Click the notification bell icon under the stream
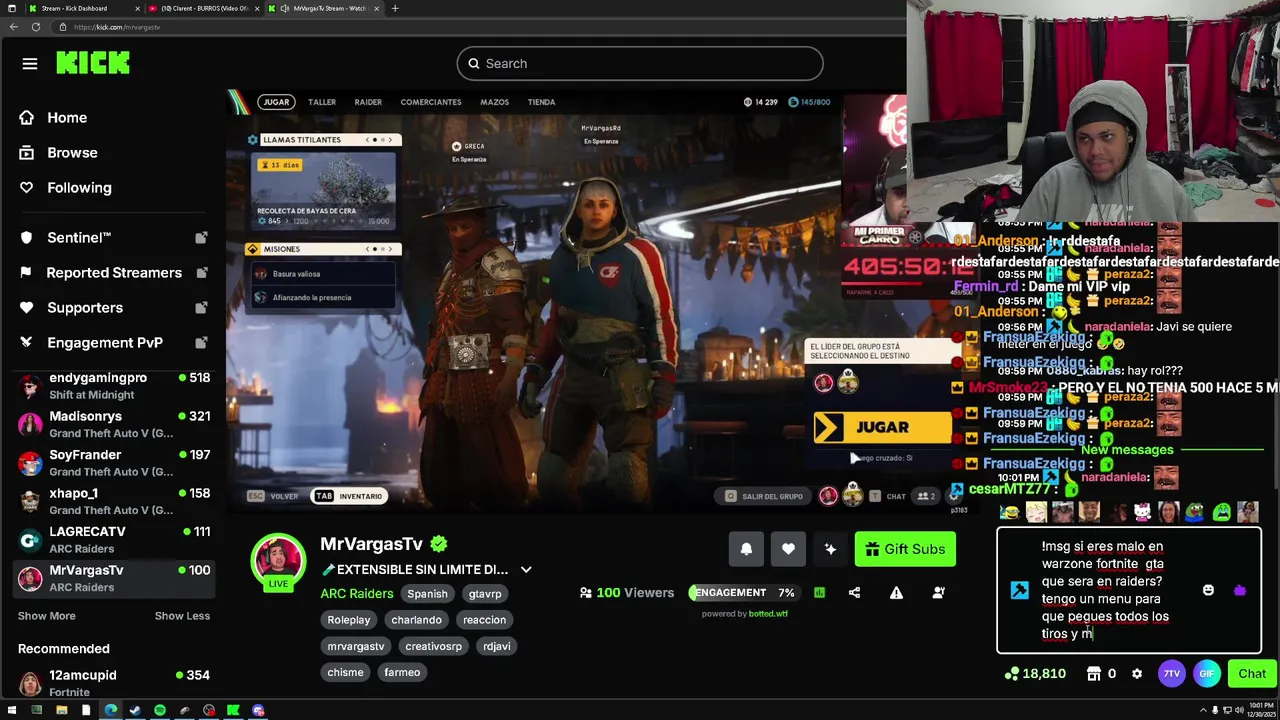This screenshot has width=1280, height=720. pyautogui.click(x=746, y=549)
